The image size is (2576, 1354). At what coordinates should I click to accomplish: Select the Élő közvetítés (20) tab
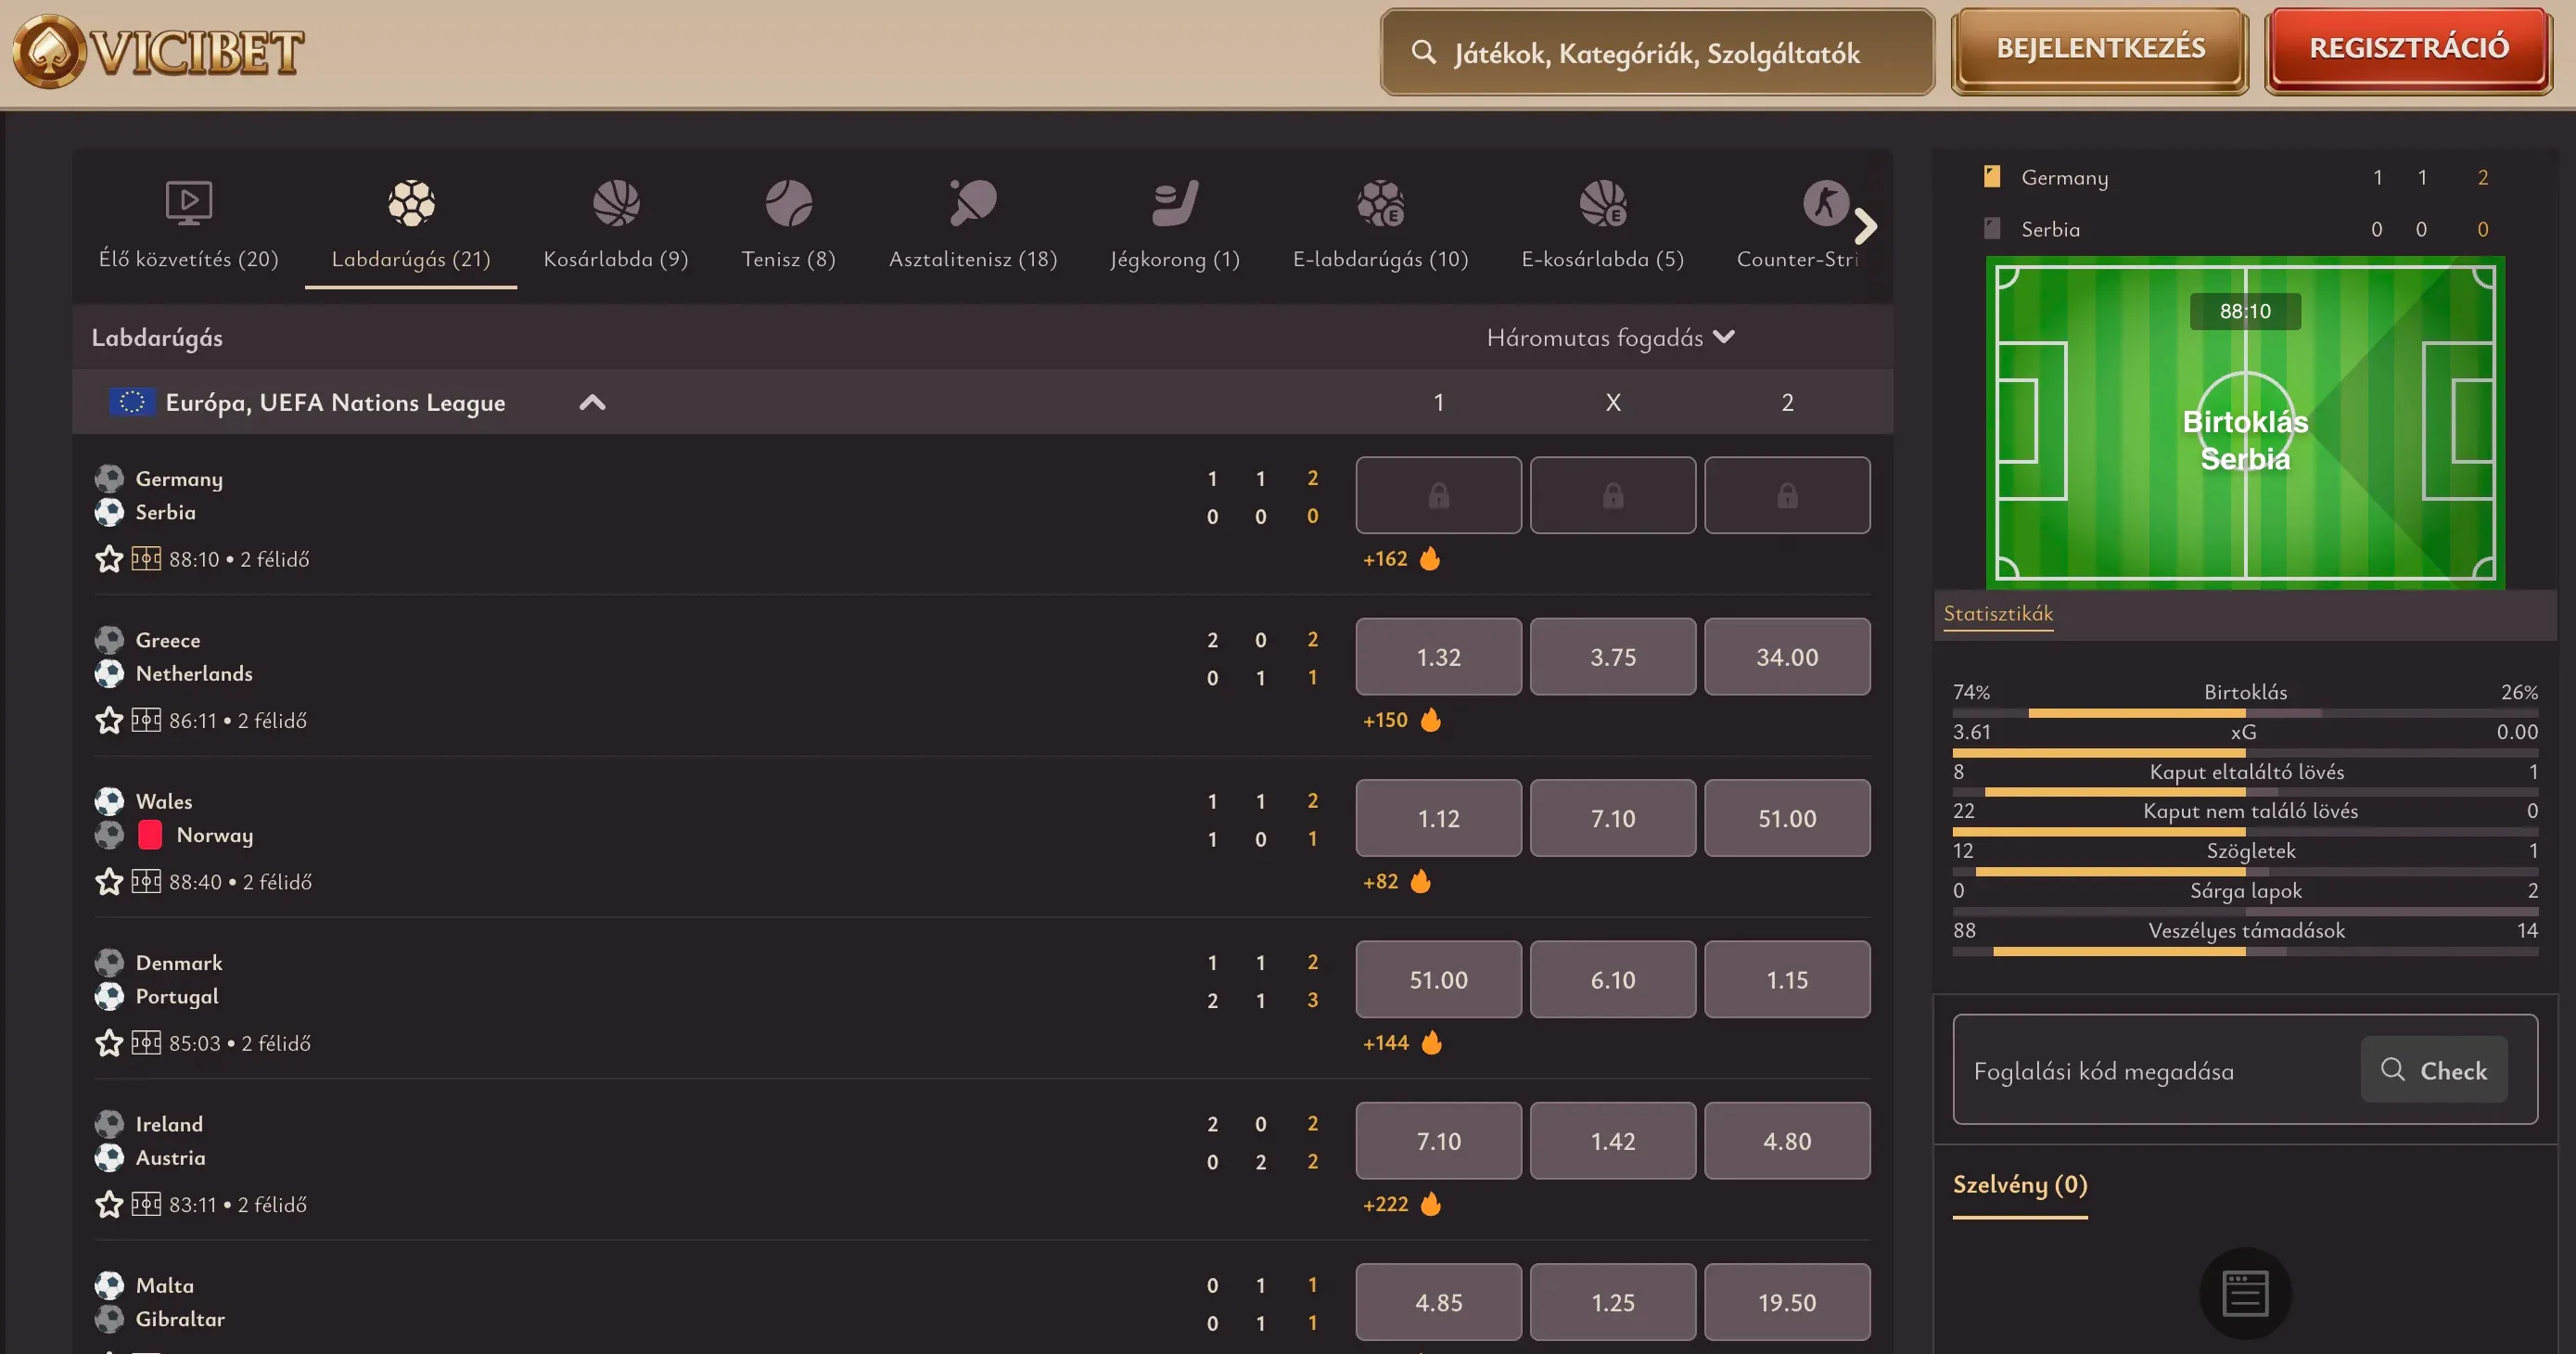pos(188,225)
